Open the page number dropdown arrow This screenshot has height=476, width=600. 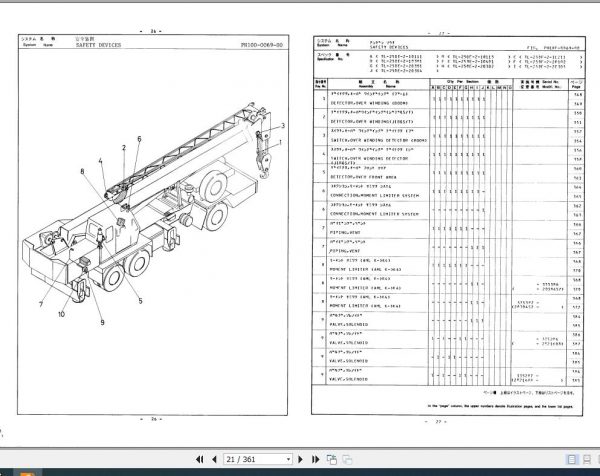(289, 460)
